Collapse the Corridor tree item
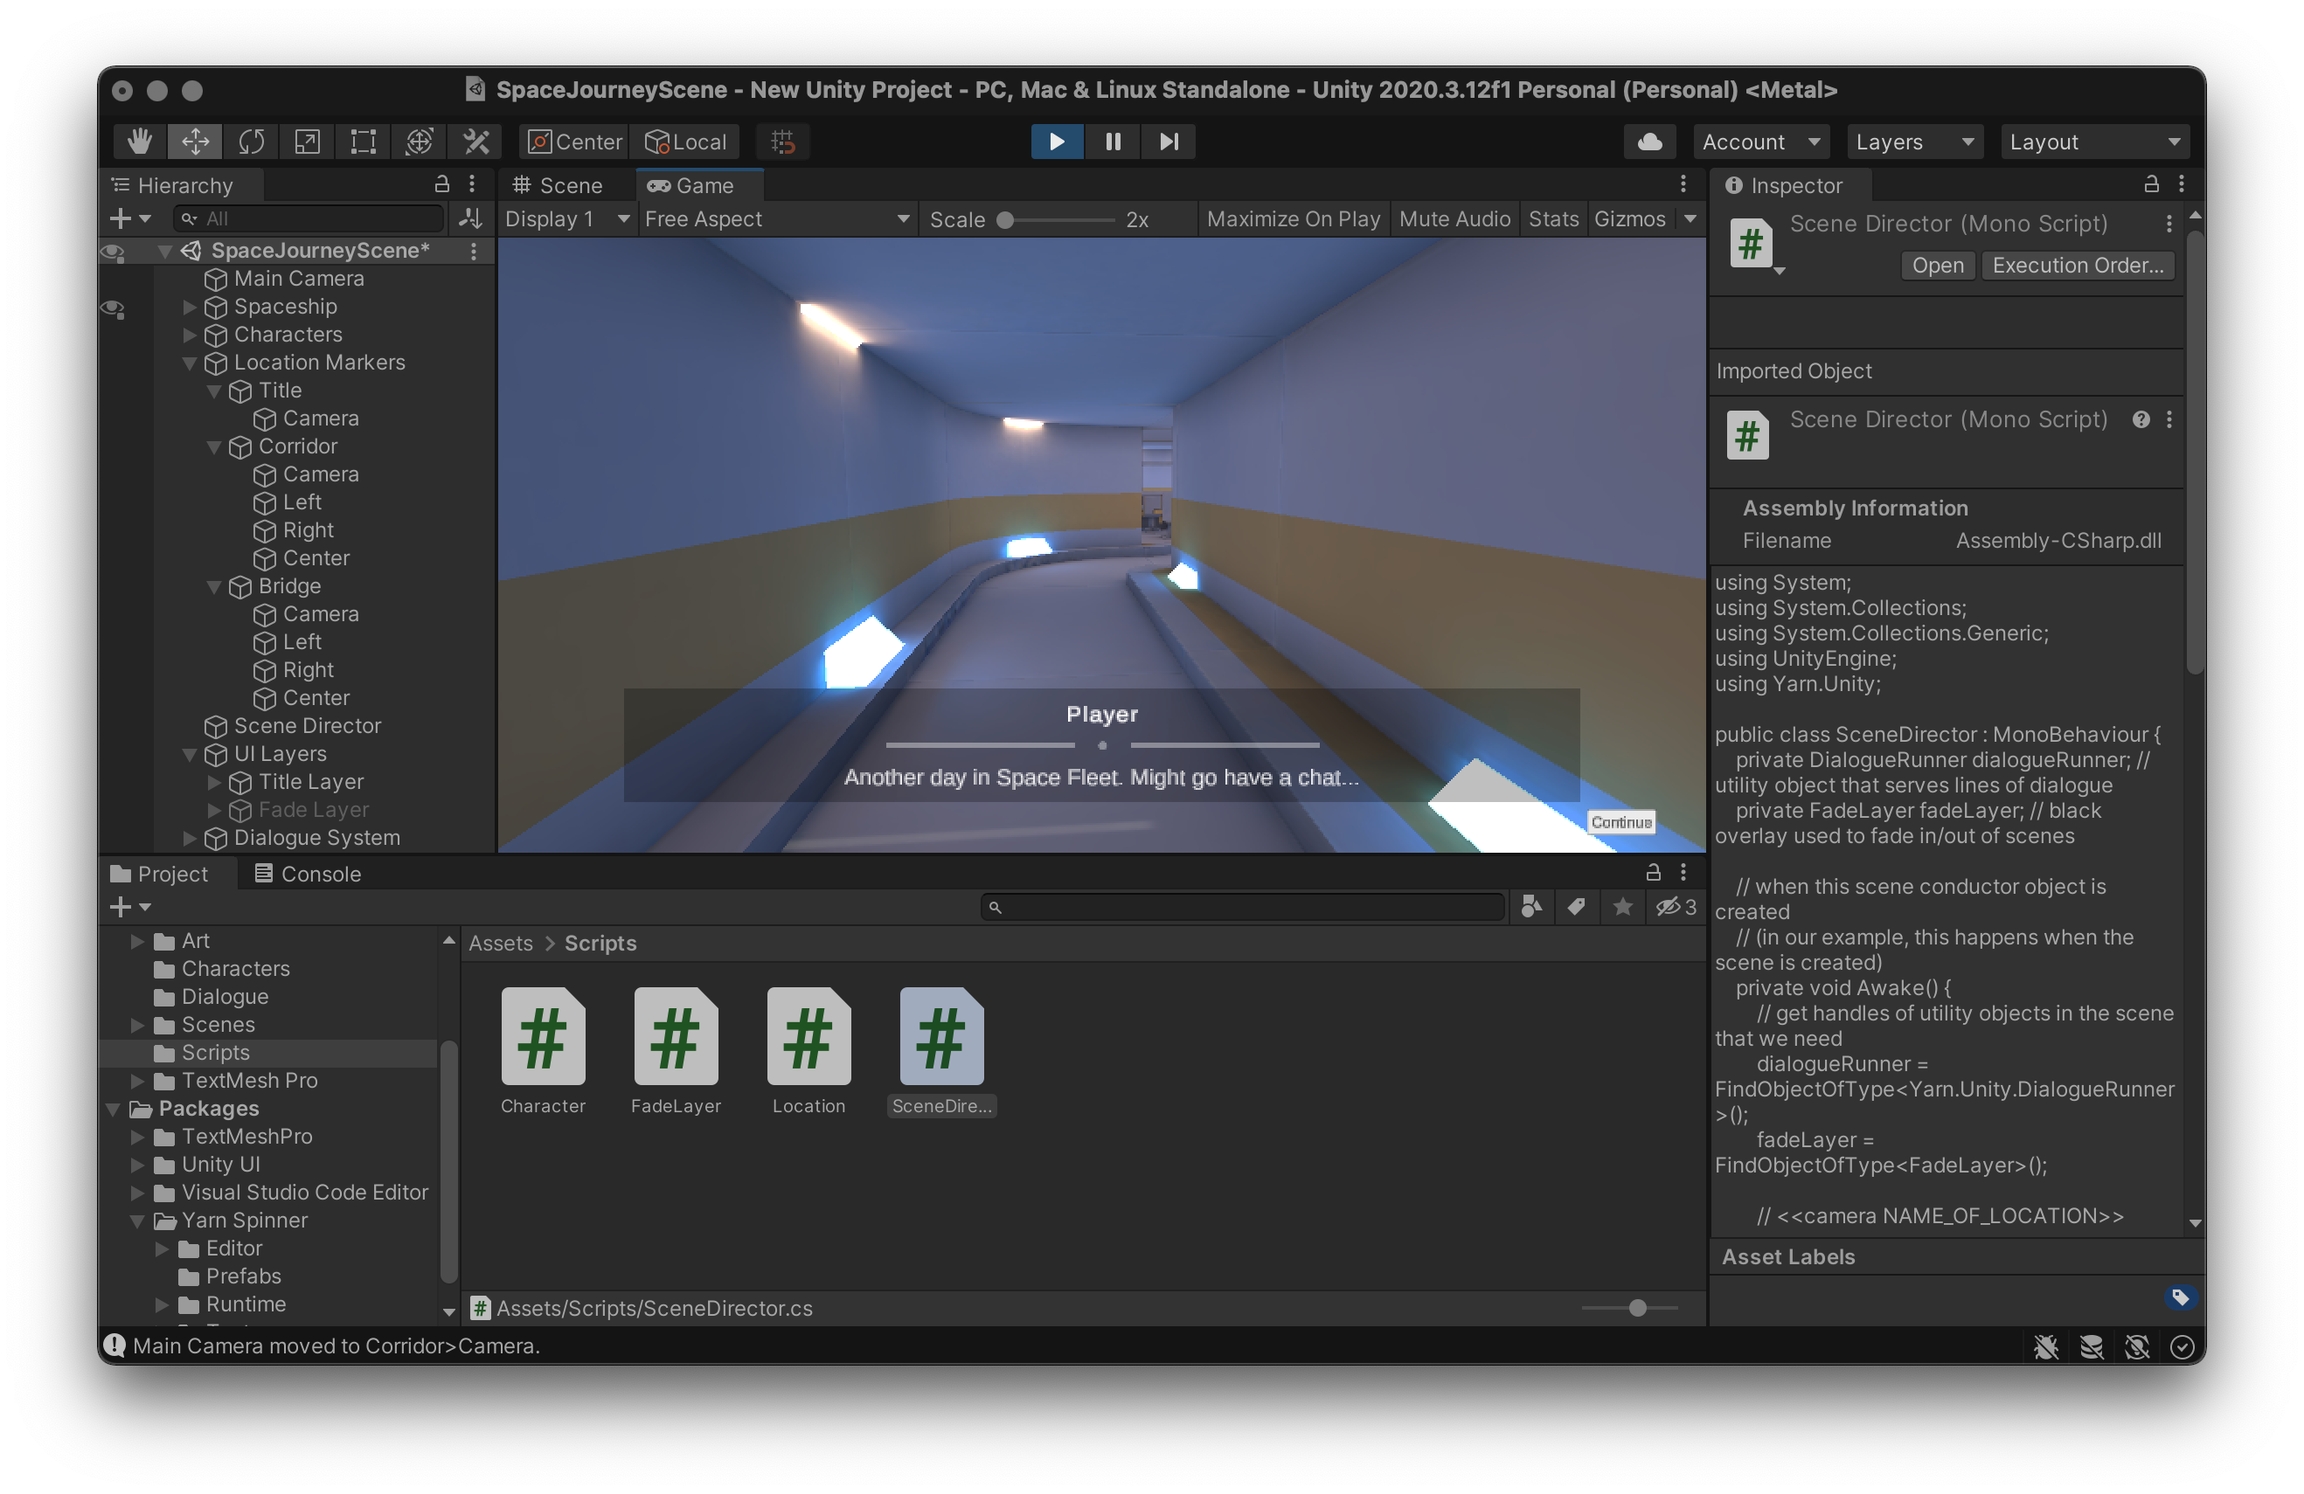This screenshot has height=1494, width=2304. (x=214, y=447)
